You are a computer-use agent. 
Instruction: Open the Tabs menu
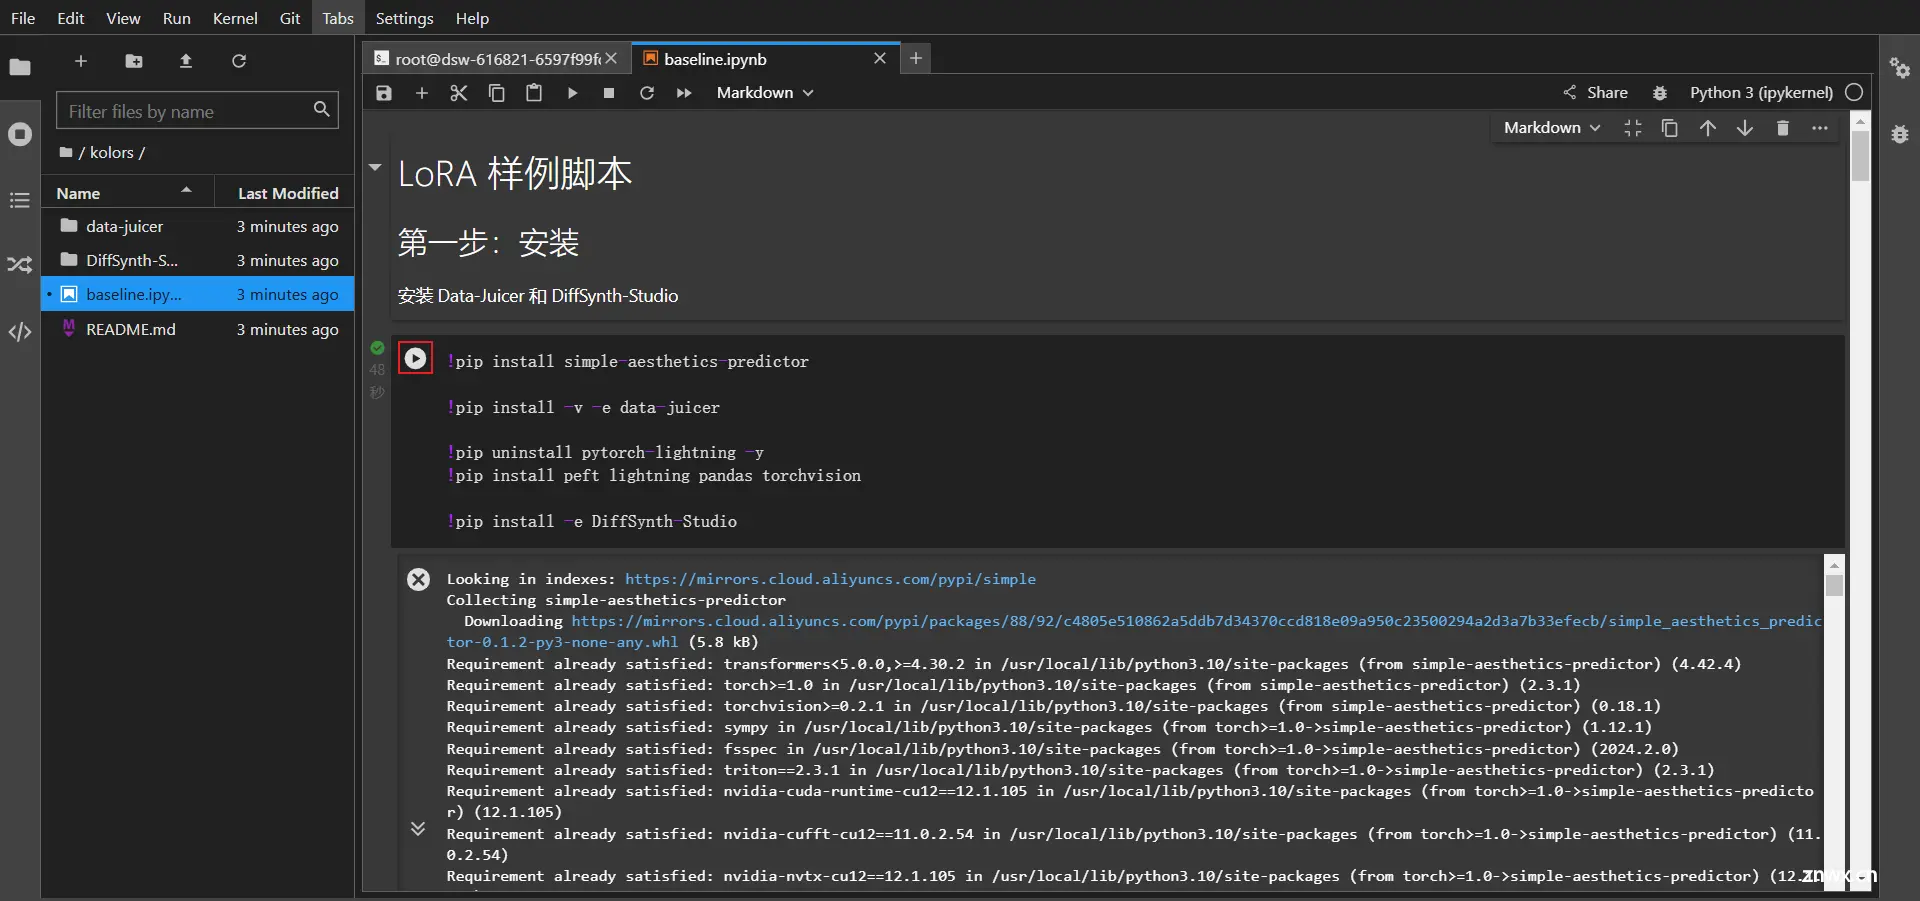[338, 18]
